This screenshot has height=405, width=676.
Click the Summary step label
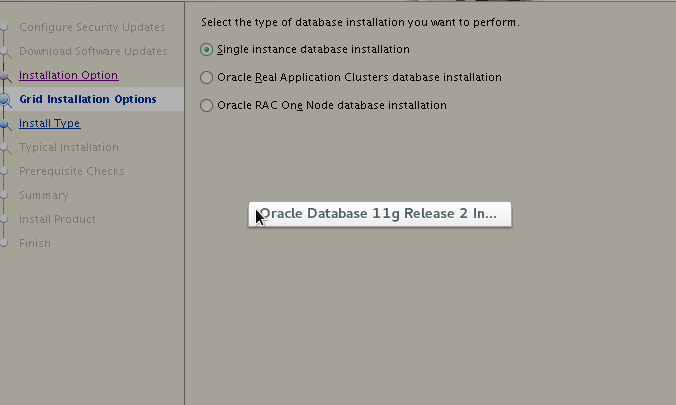pyautogui.click(x=43, y=195)
